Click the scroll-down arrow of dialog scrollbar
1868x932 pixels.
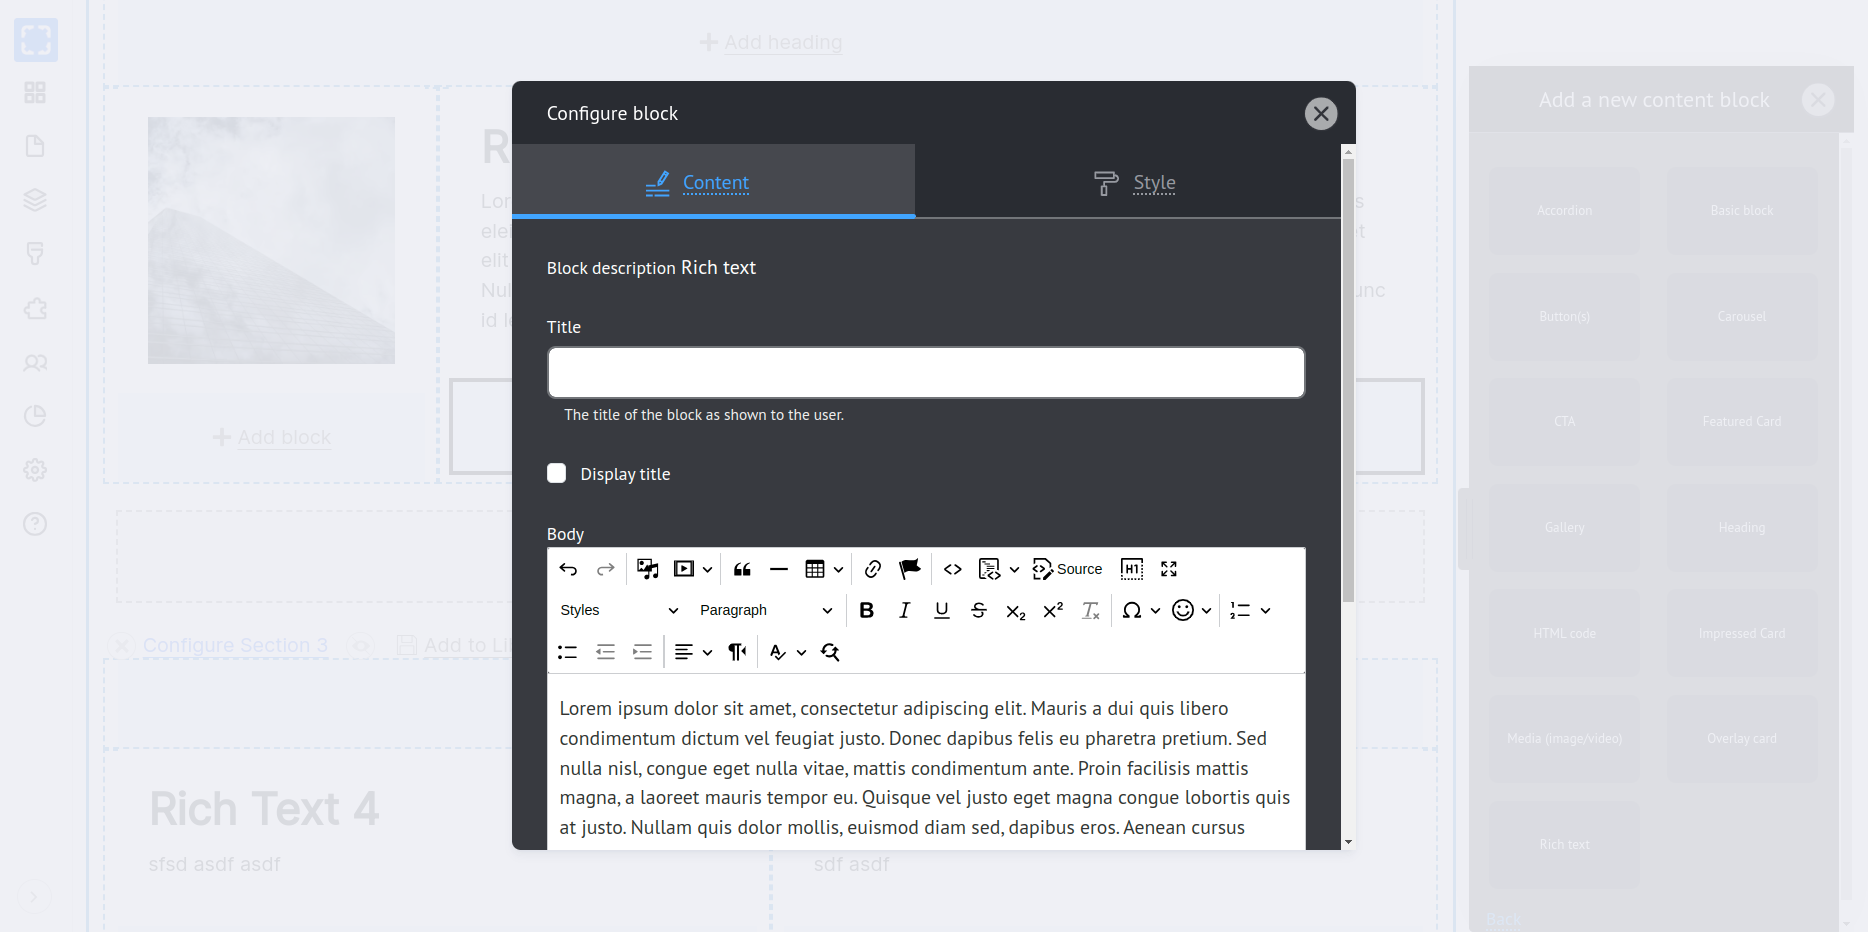pyautogui.click(x=1348, y=842)
